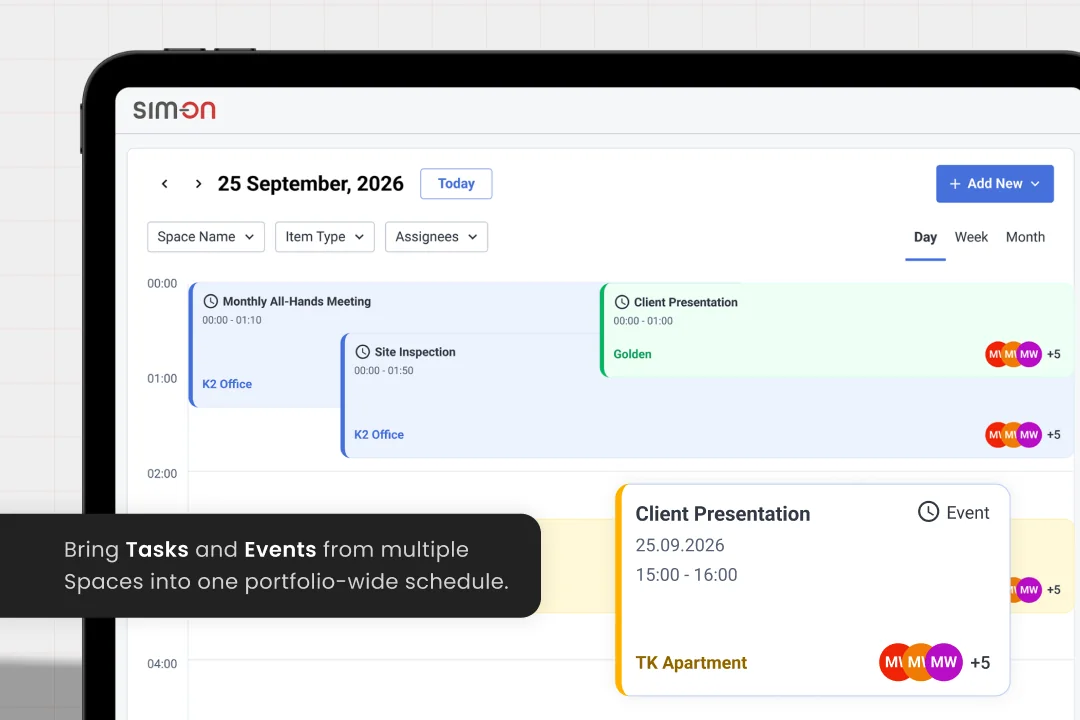This screenshot has height=720, width=1080.
Task: Click purple MW avatar on Golden event
Action: [x=1029, y=354]
